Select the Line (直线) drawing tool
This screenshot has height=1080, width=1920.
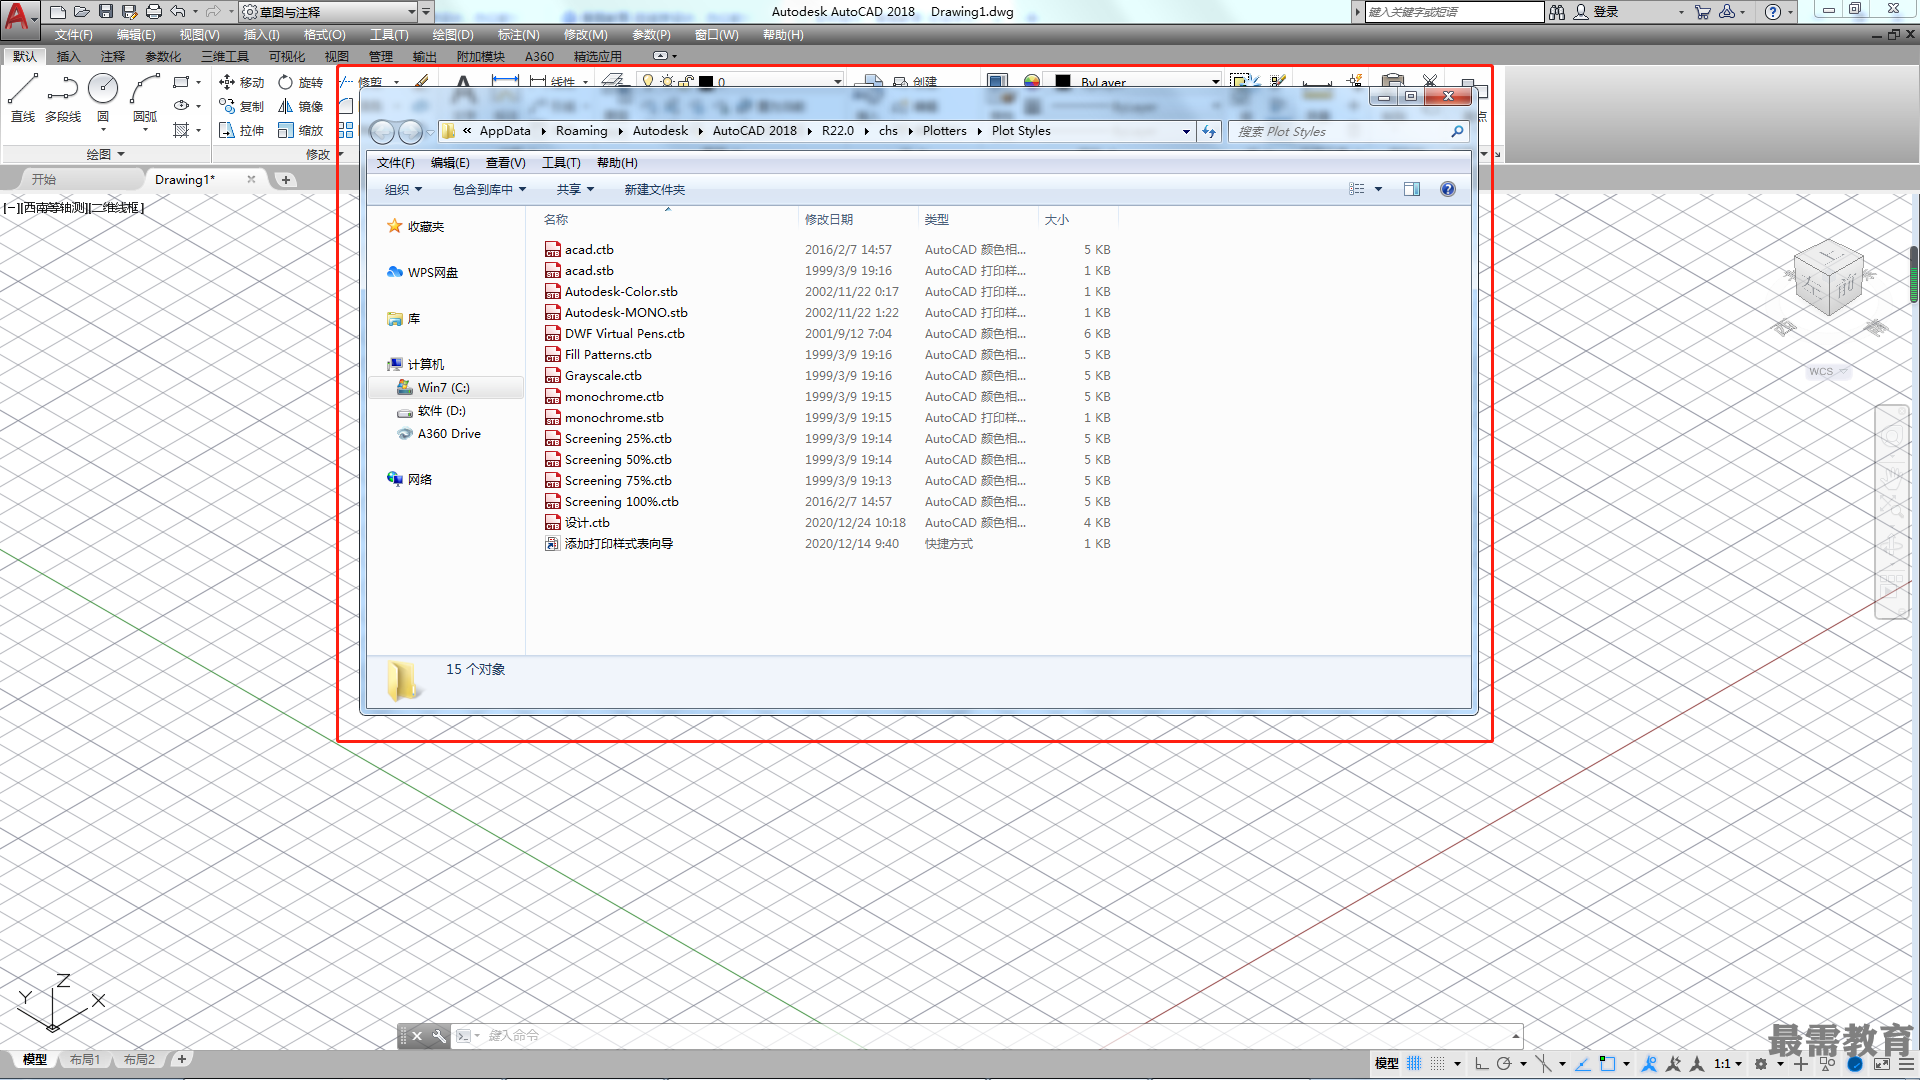click(23, 98)
